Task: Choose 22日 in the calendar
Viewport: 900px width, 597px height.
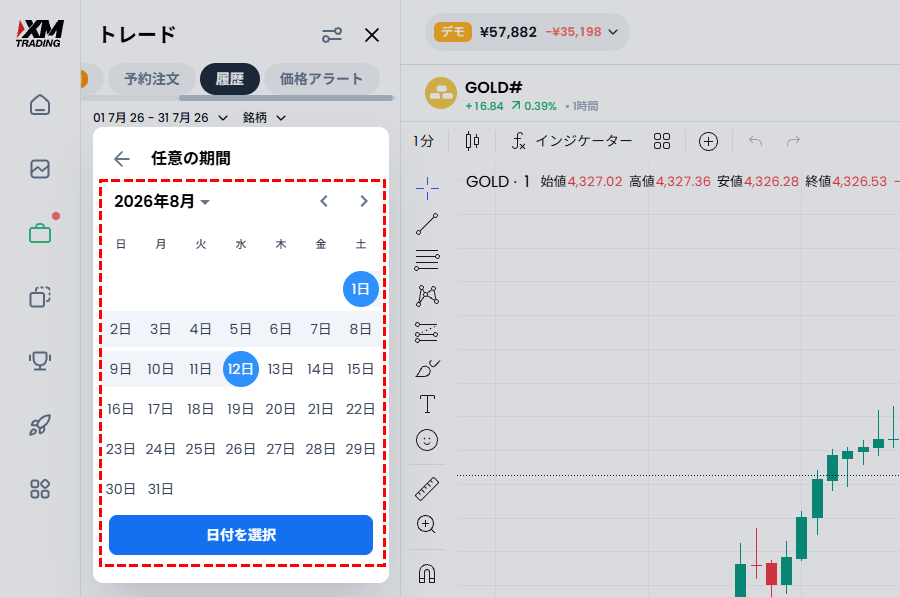Action: tap(360, 409)
